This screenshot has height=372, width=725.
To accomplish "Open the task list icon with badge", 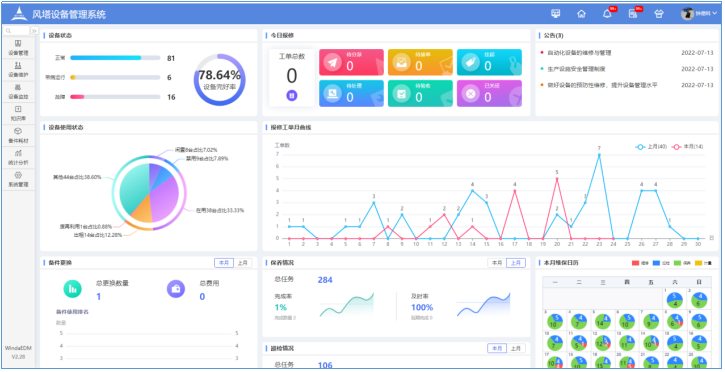I will (x=633, y=14).
